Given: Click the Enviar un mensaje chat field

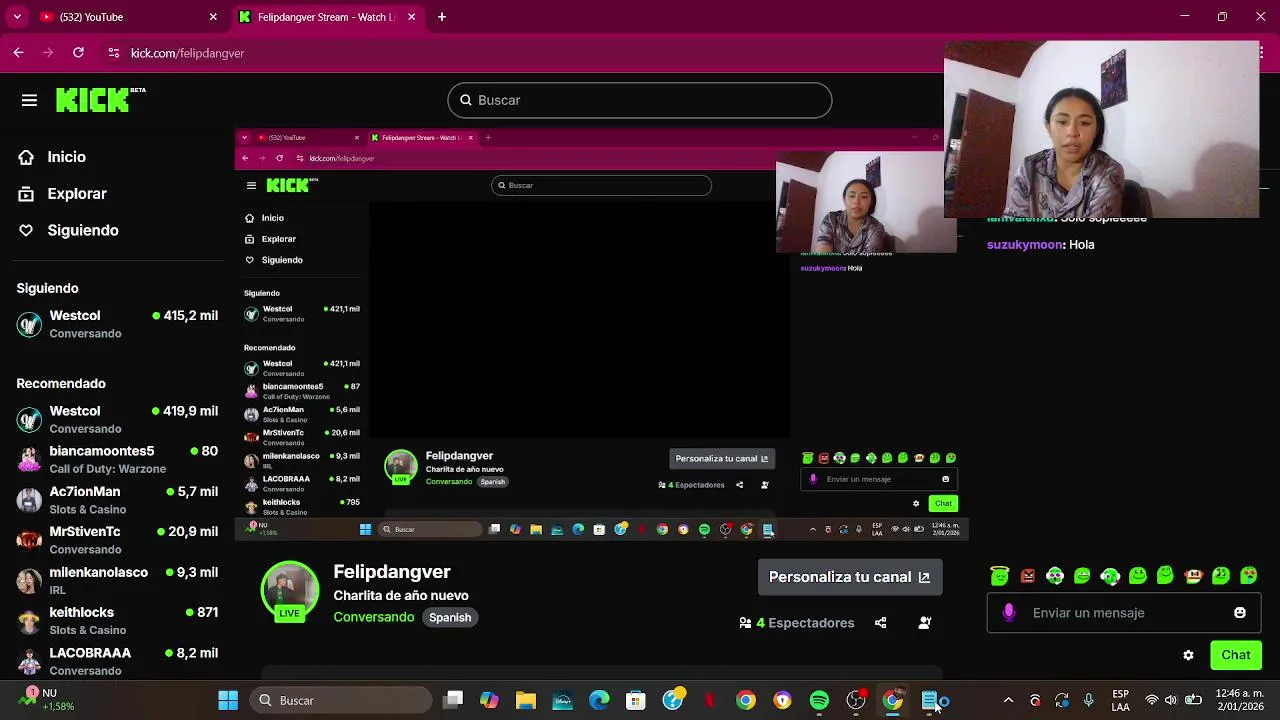Looking at the screenshot, I should point(1124,613).
